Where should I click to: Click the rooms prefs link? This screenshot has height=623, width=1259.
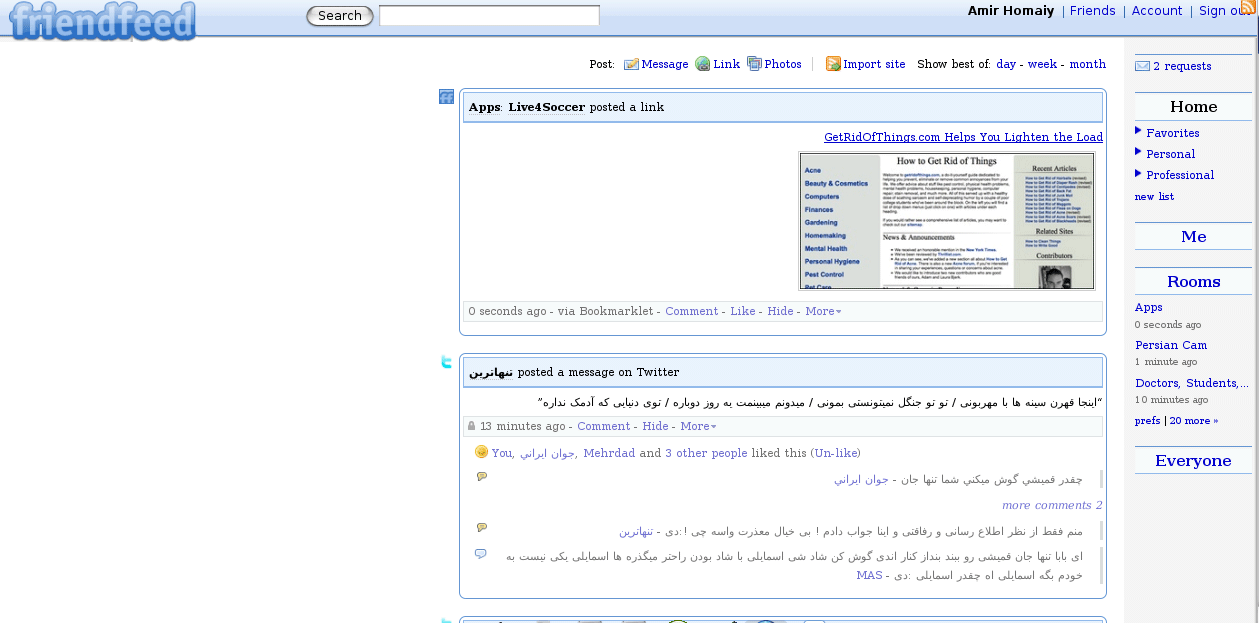[x=1147, y=421]
